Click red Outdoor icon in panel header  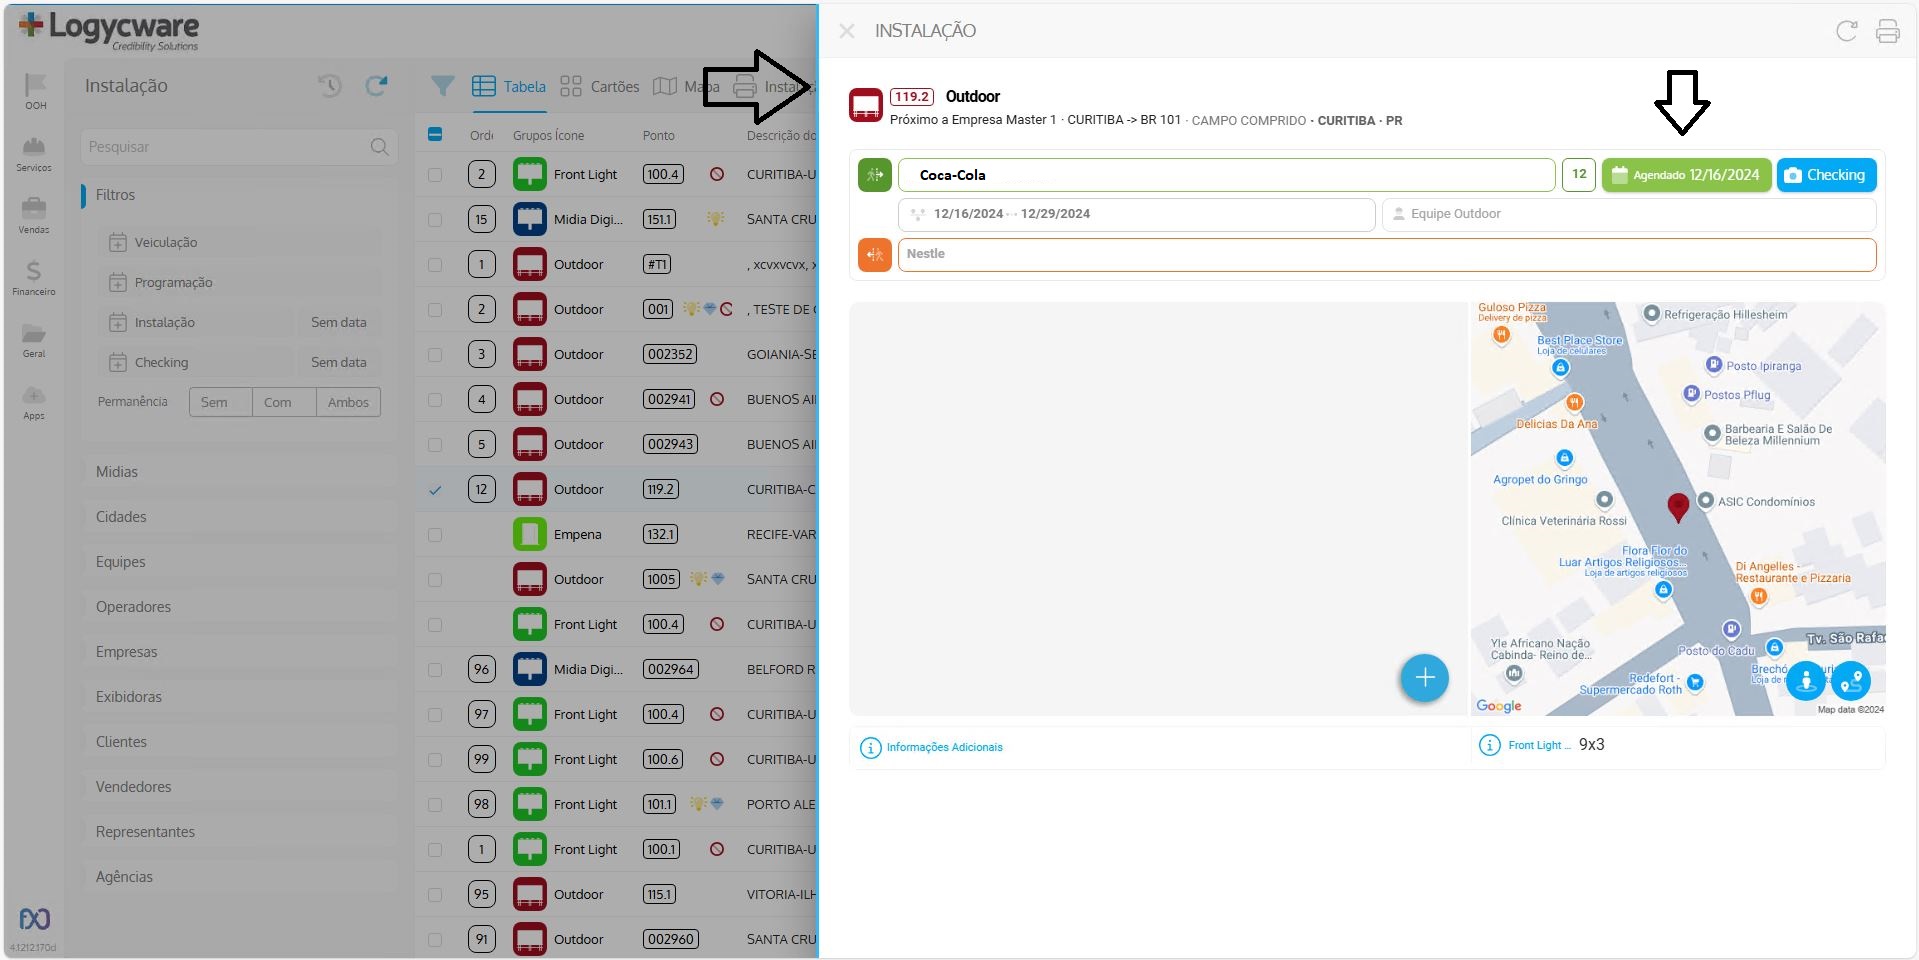pyautogui.click(x=866, y=105)
